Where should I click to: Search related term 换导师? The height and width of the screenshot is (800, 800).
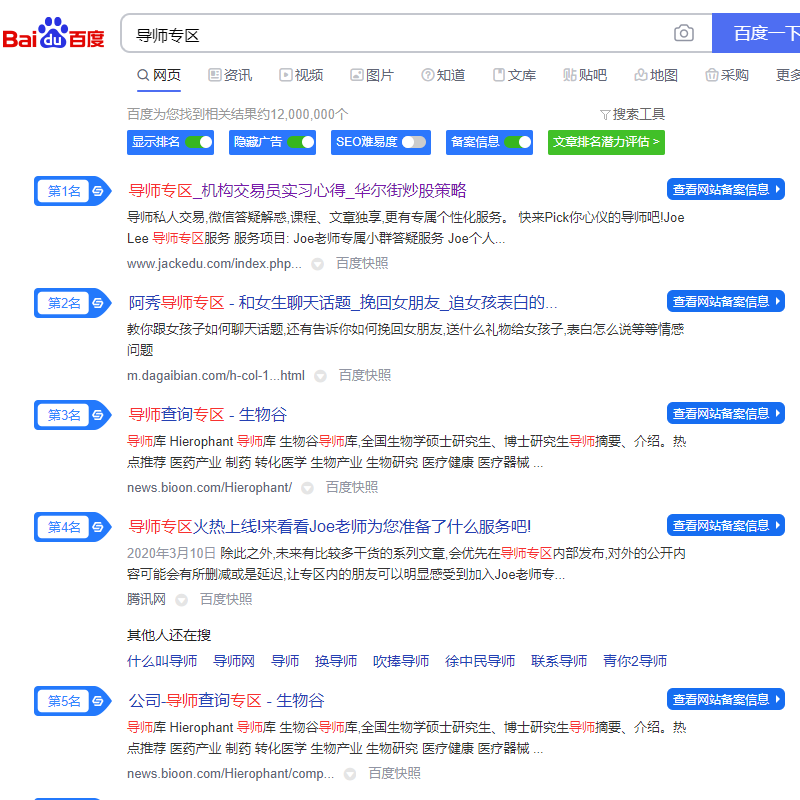[x=336, y=661]
